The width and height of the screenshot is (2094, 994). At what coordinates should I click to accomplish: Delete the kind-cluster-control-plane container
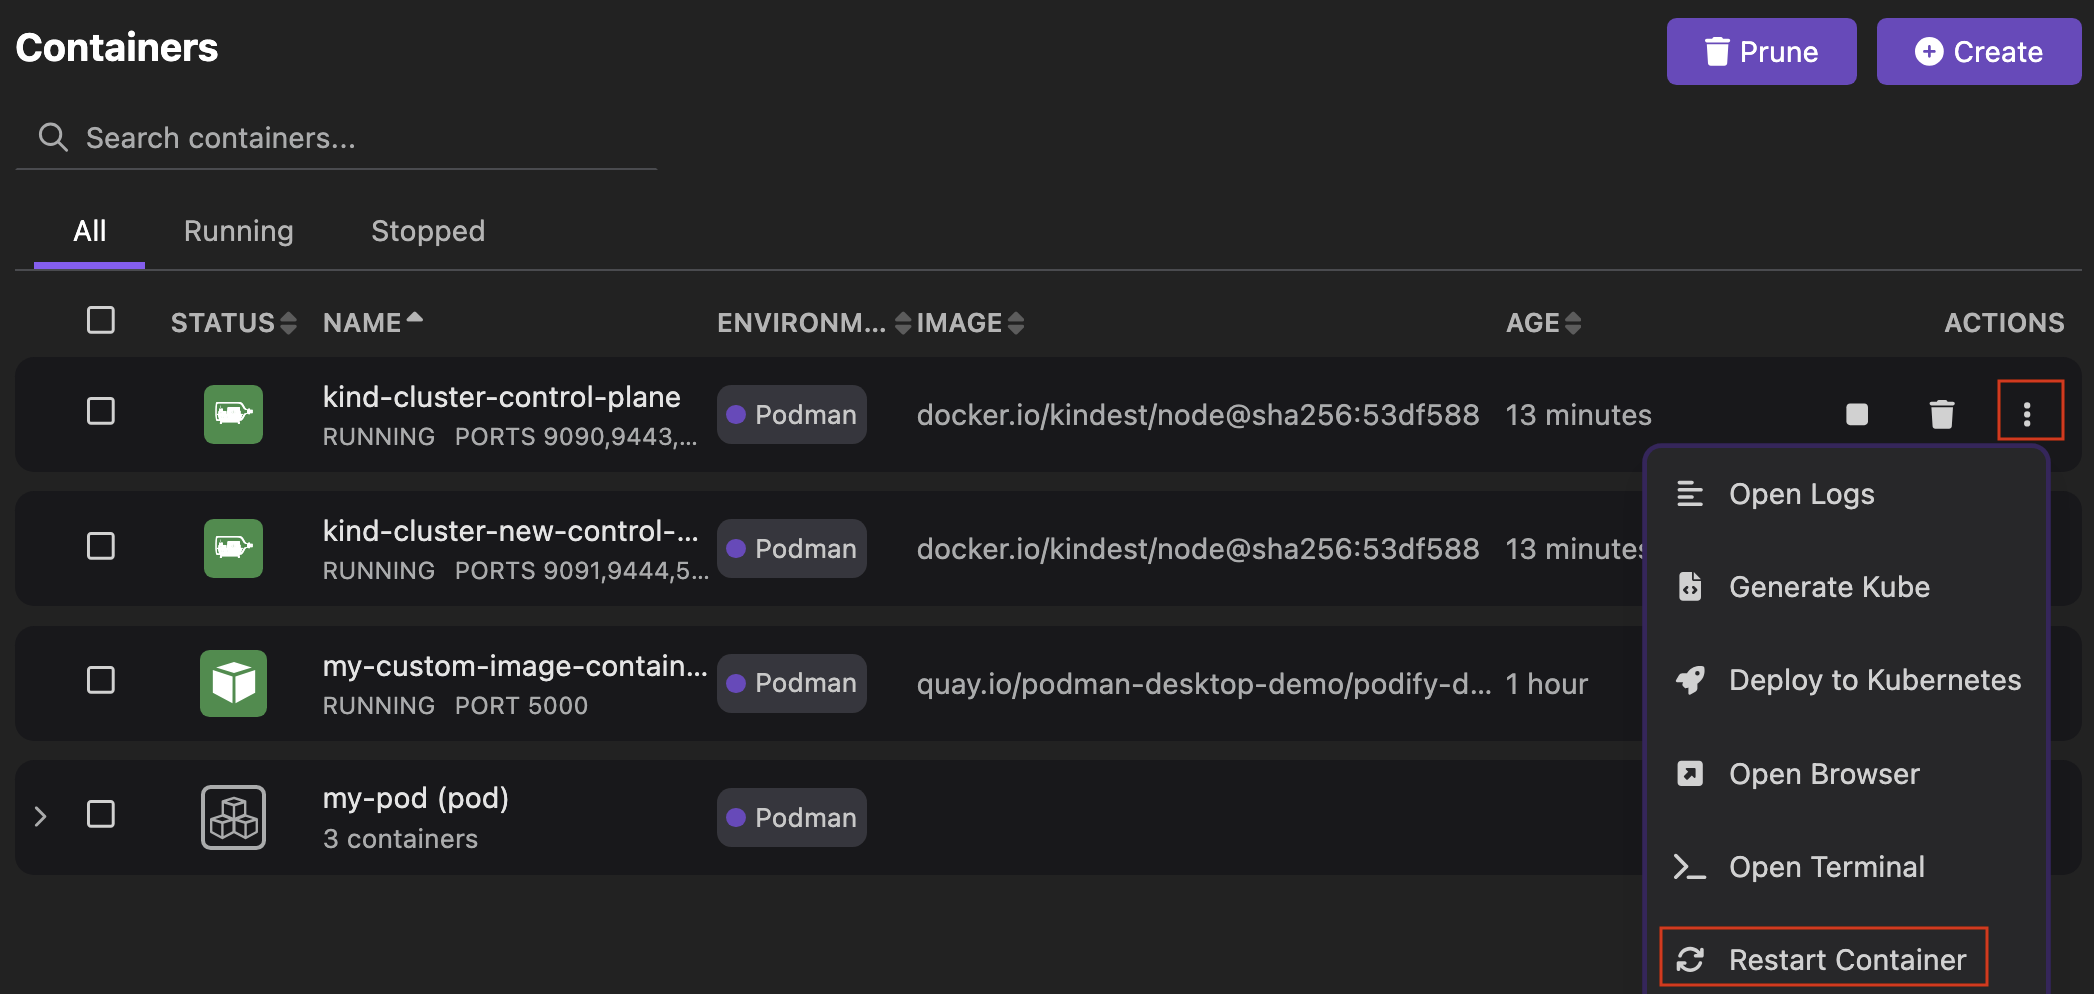[1942, 414]
